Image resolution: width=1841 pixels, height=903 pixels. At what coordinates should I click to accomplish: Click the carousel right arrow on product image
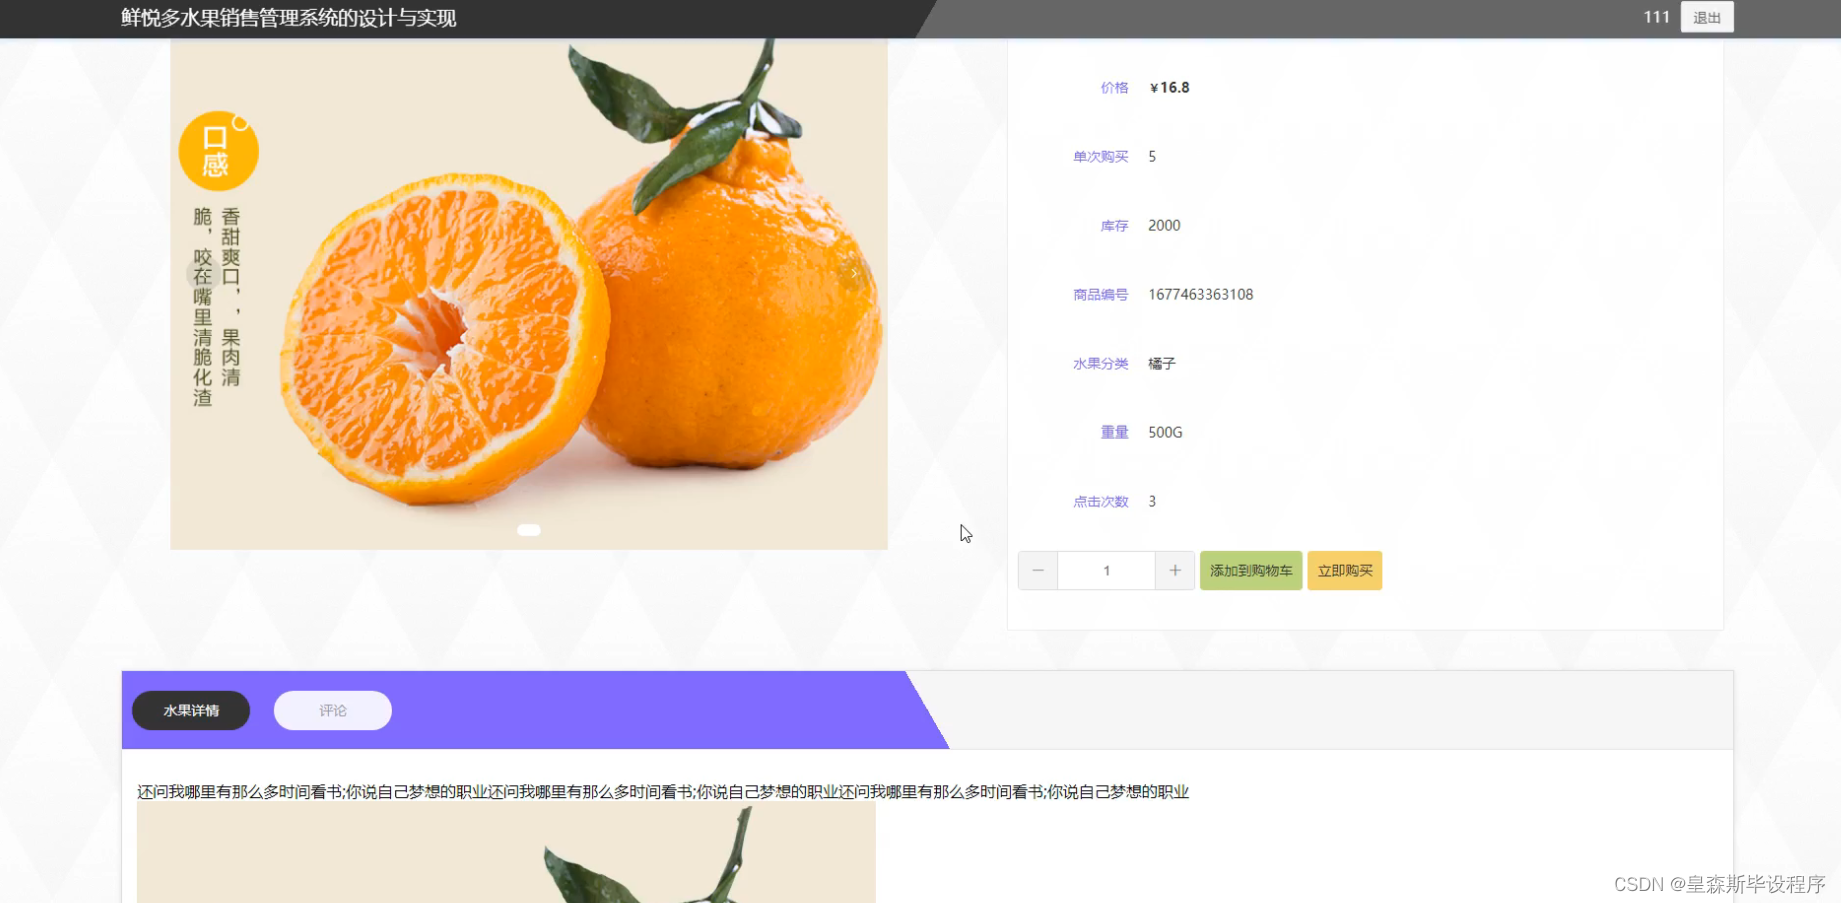click(856, 273)
